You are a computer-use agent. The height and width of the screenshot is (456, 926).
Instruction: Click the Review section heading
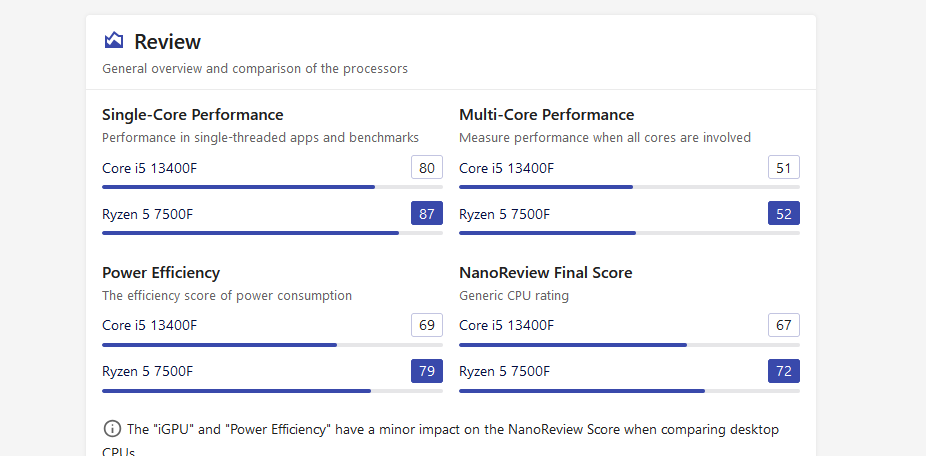(x=167, y=42)
